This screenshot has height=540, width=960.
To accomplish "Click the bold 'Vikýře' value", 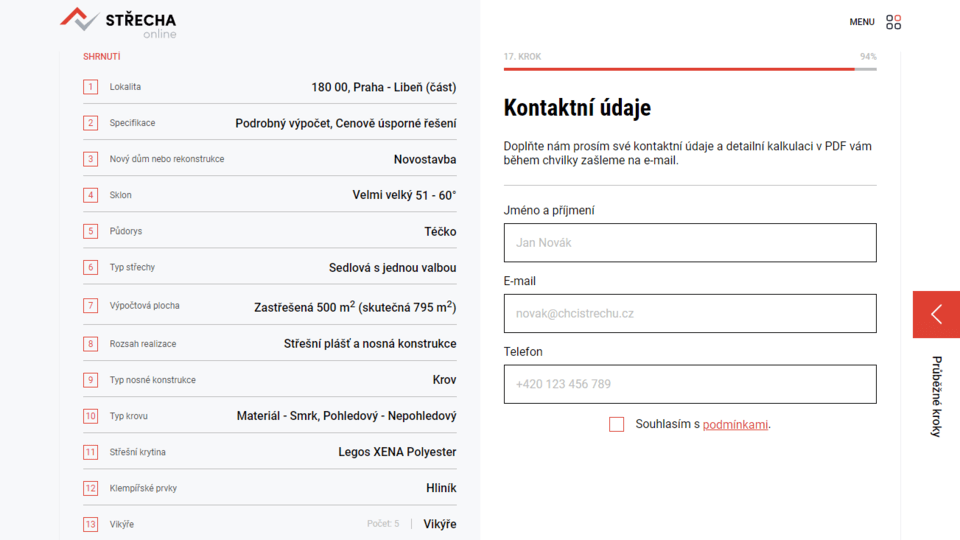I will tap(440, 524).
